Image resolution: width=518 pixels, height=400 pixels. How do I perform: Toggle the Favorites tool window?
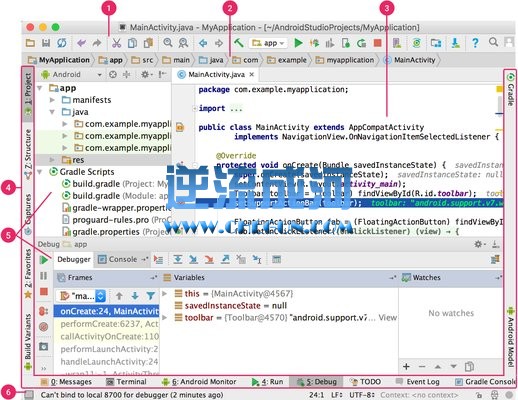coord(28,273)
